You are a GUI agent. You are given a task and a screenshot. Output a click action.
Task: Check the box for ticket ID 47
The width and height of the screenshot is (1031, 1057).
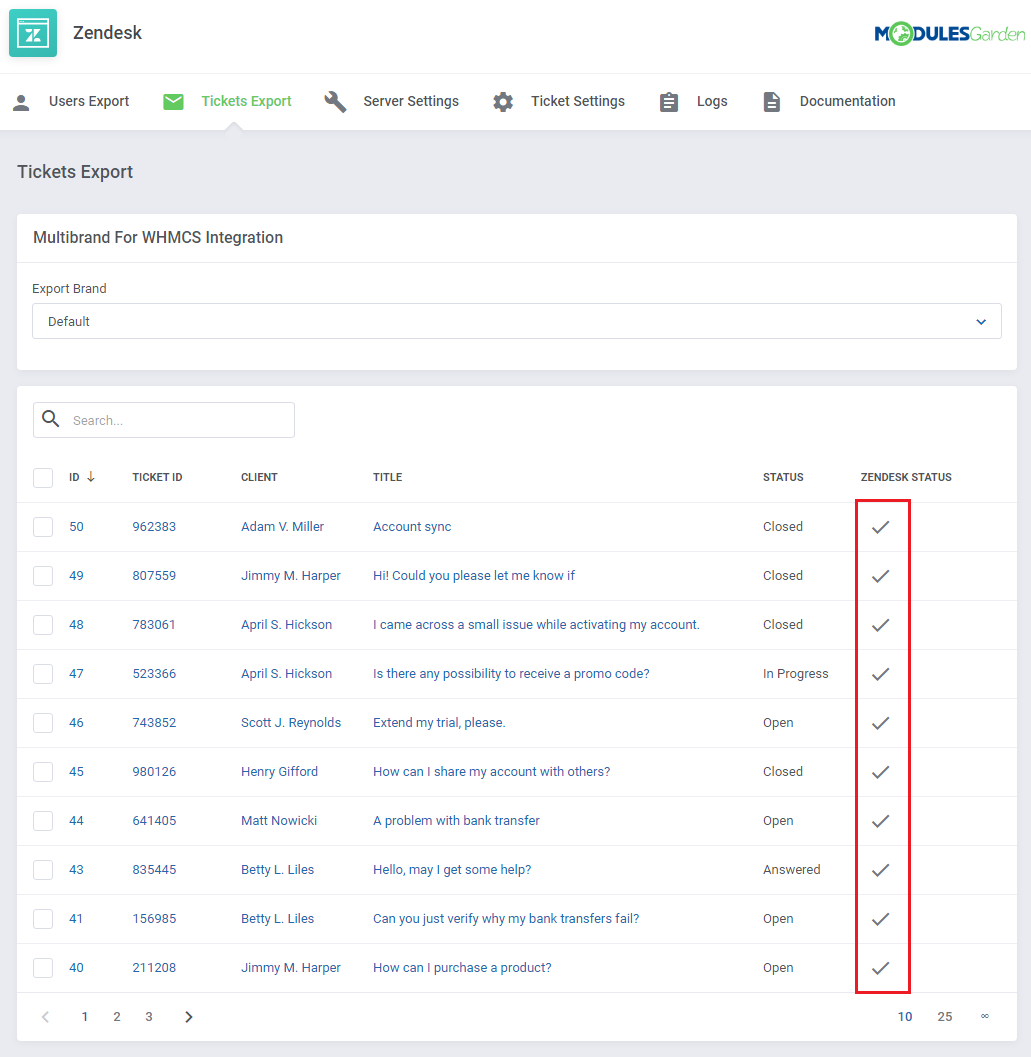point(43,673)
